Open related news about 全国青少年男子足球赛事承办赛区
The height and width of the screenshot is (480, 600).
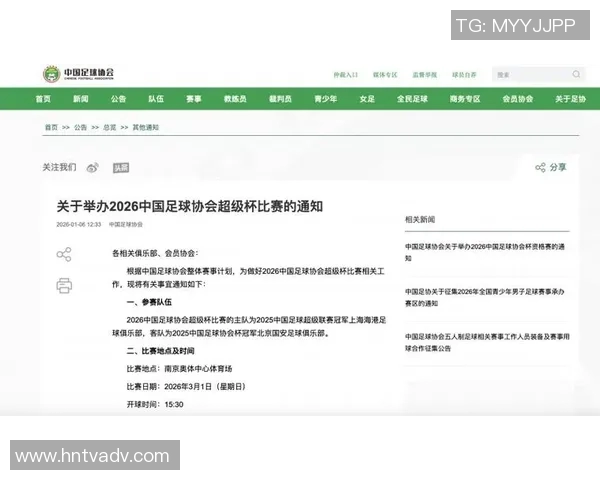(x=484, y=297)
